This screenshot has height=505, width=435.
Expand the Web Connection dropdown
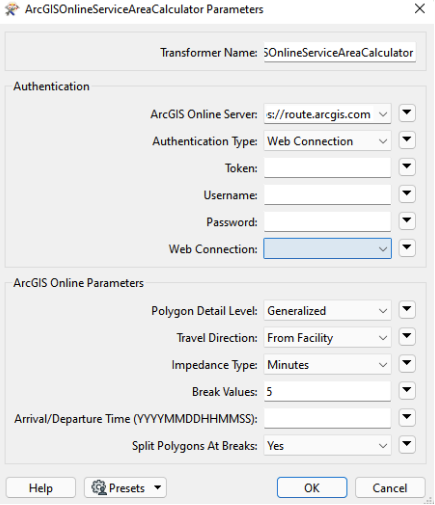click(x=327, y=249)
